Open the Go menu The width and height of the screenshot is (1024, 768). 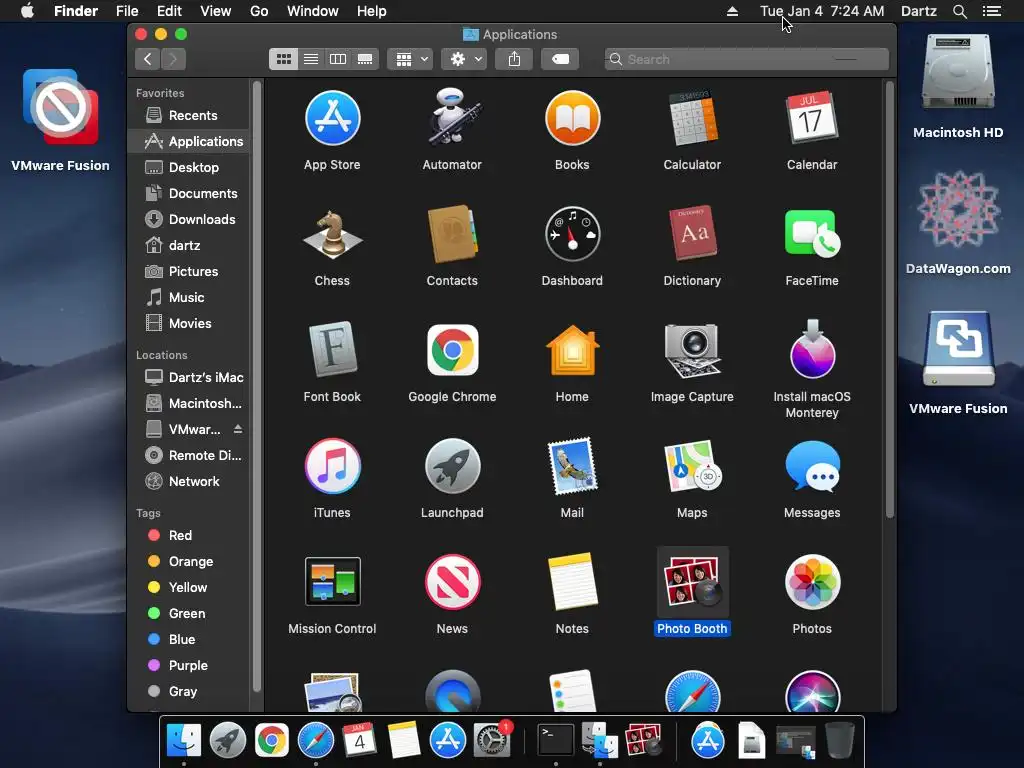pos(259,11)
